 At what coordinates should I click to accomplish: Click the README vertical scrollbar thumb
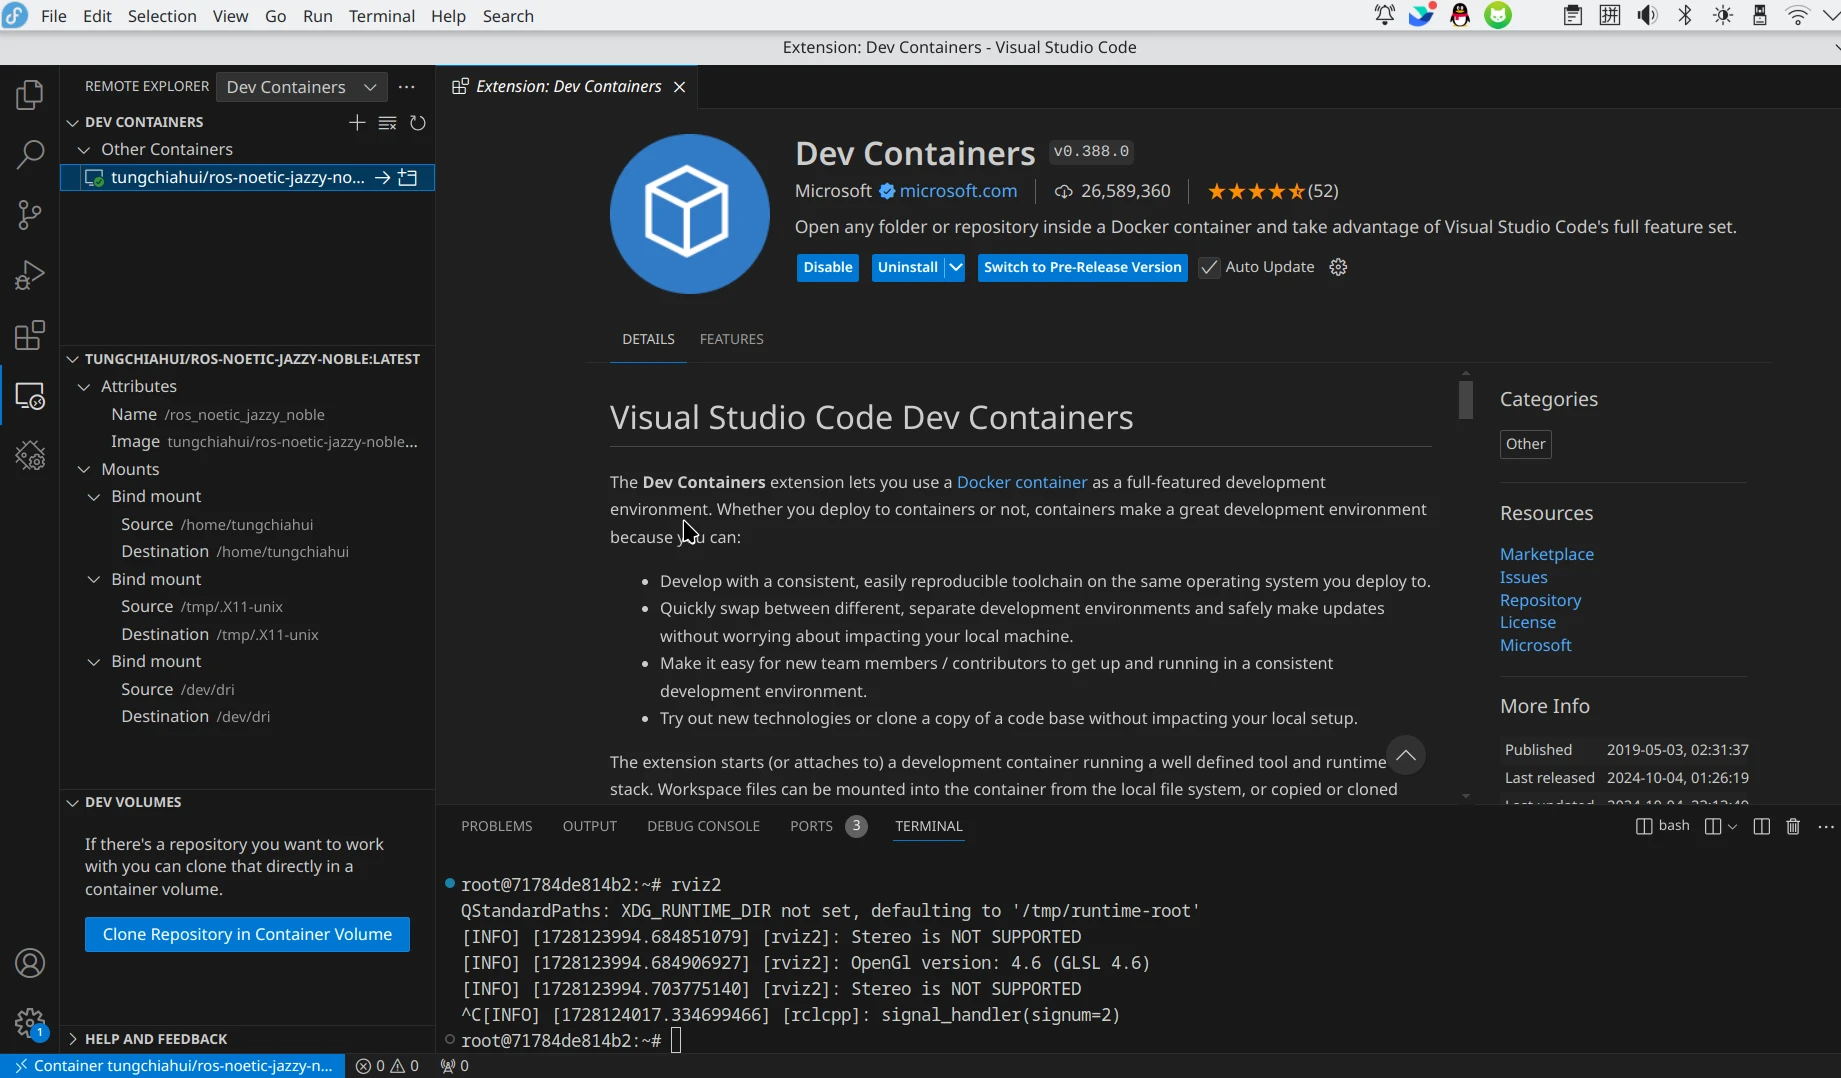pos(1466,399)
